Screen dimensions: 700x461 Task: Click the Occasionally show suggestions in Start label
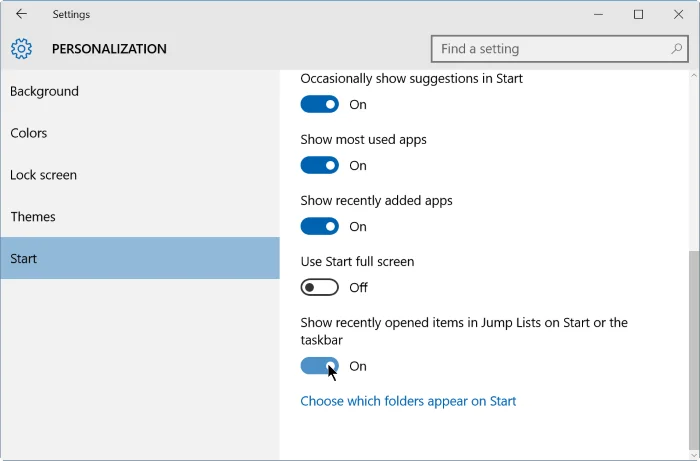pyautogui.click(x=411, y=79)
